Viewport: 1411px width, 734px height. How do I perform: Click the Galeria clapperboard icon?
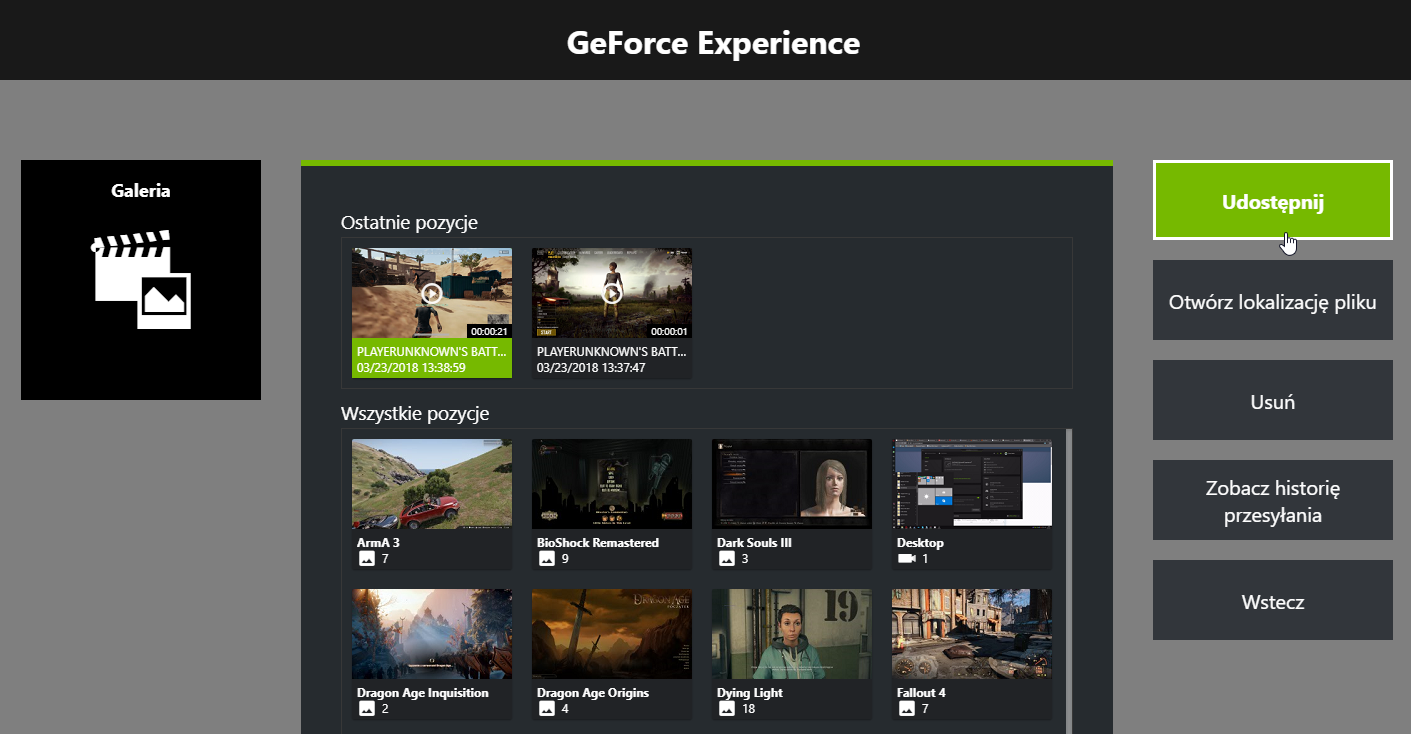pyautogui.click(x=141, y=280)
